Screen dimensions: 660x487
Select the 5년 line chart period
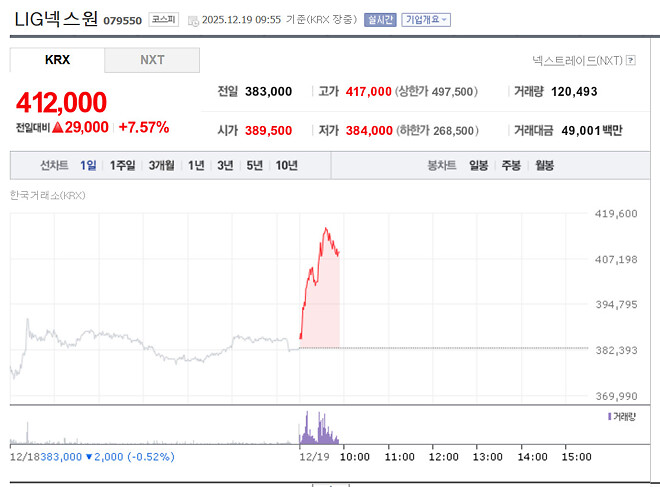[x=255, y=165]
